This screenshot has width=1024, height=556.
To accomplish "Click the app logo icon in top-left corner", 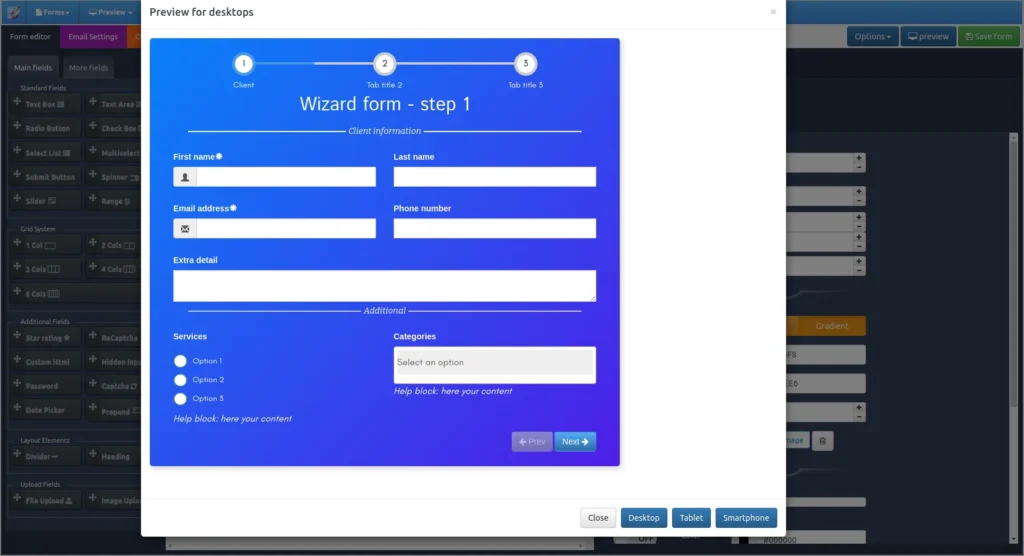I will pyautogui.click(x=13, y=12).
